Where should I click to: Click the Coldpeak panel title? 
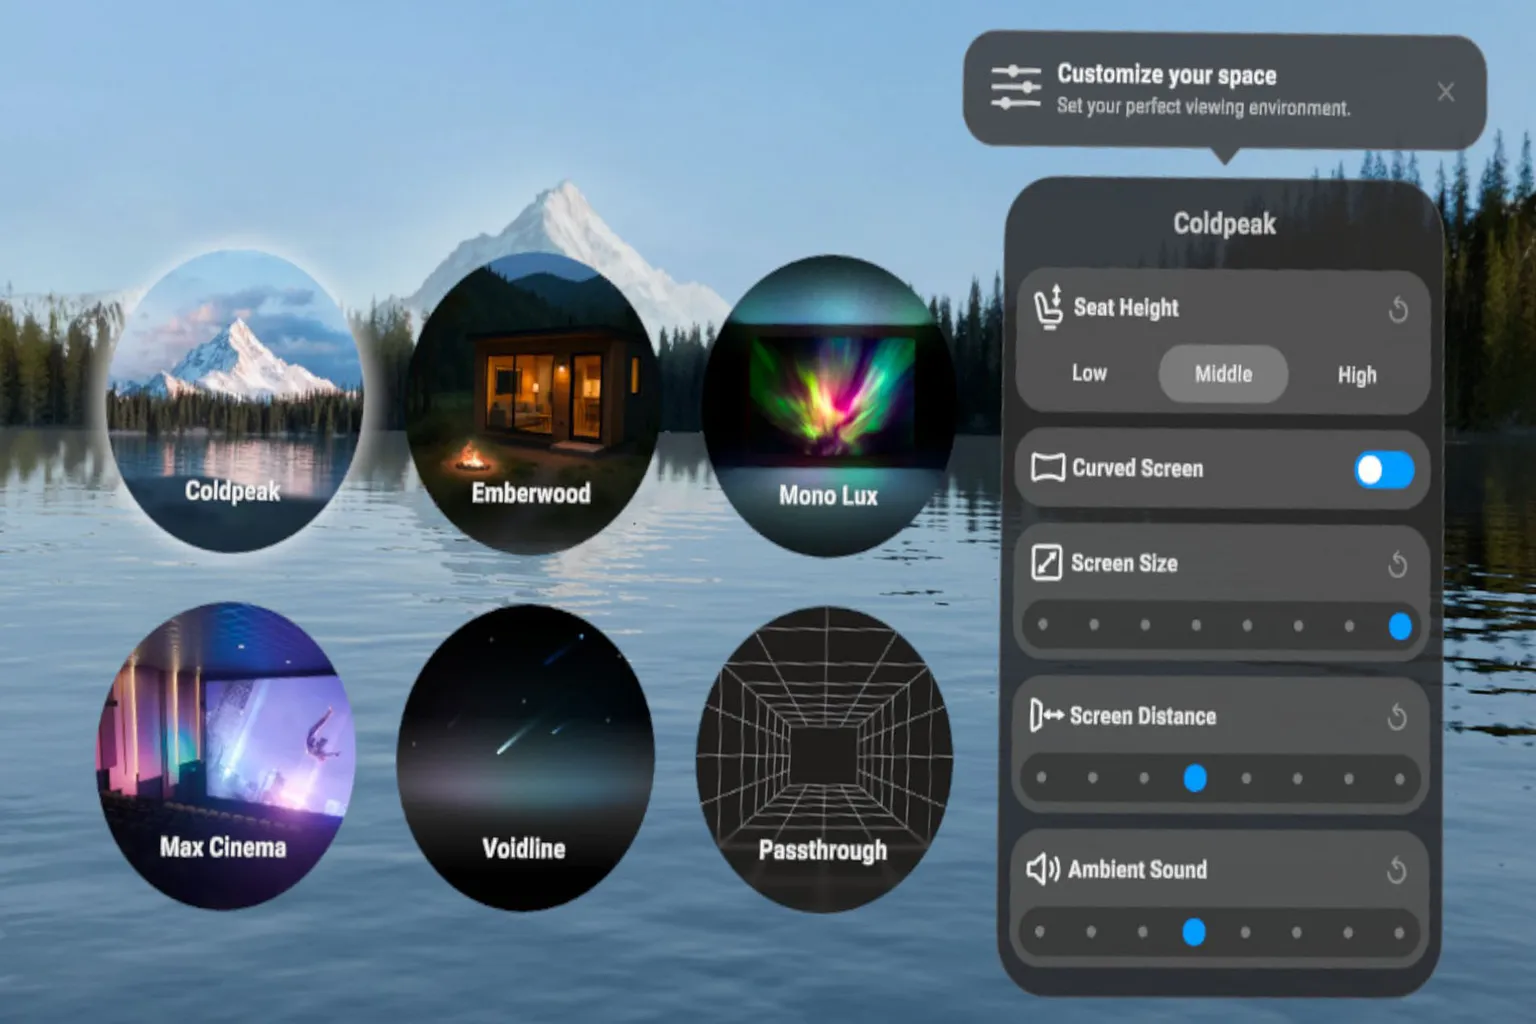pos(1224,223)
